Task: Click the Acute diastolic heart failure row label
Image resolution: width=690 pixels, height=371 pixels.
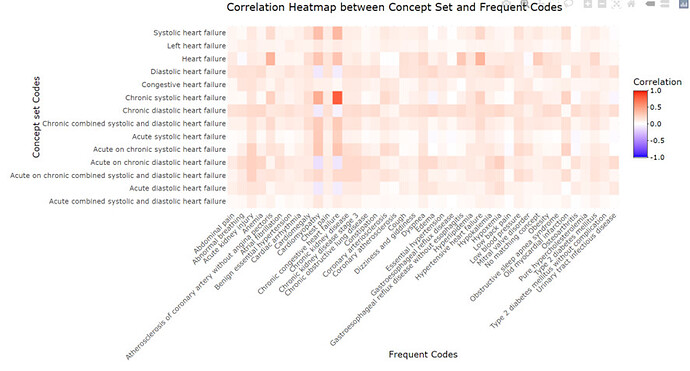Action: coord(177,188)
